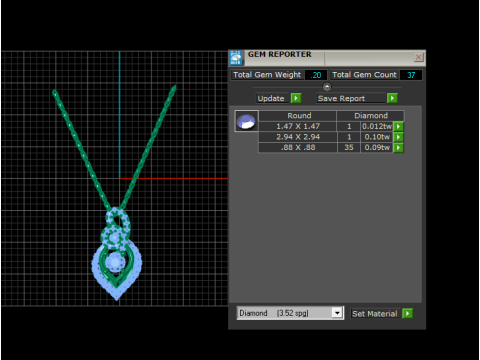Click the 35 quantity cell

tap(349, 148)
